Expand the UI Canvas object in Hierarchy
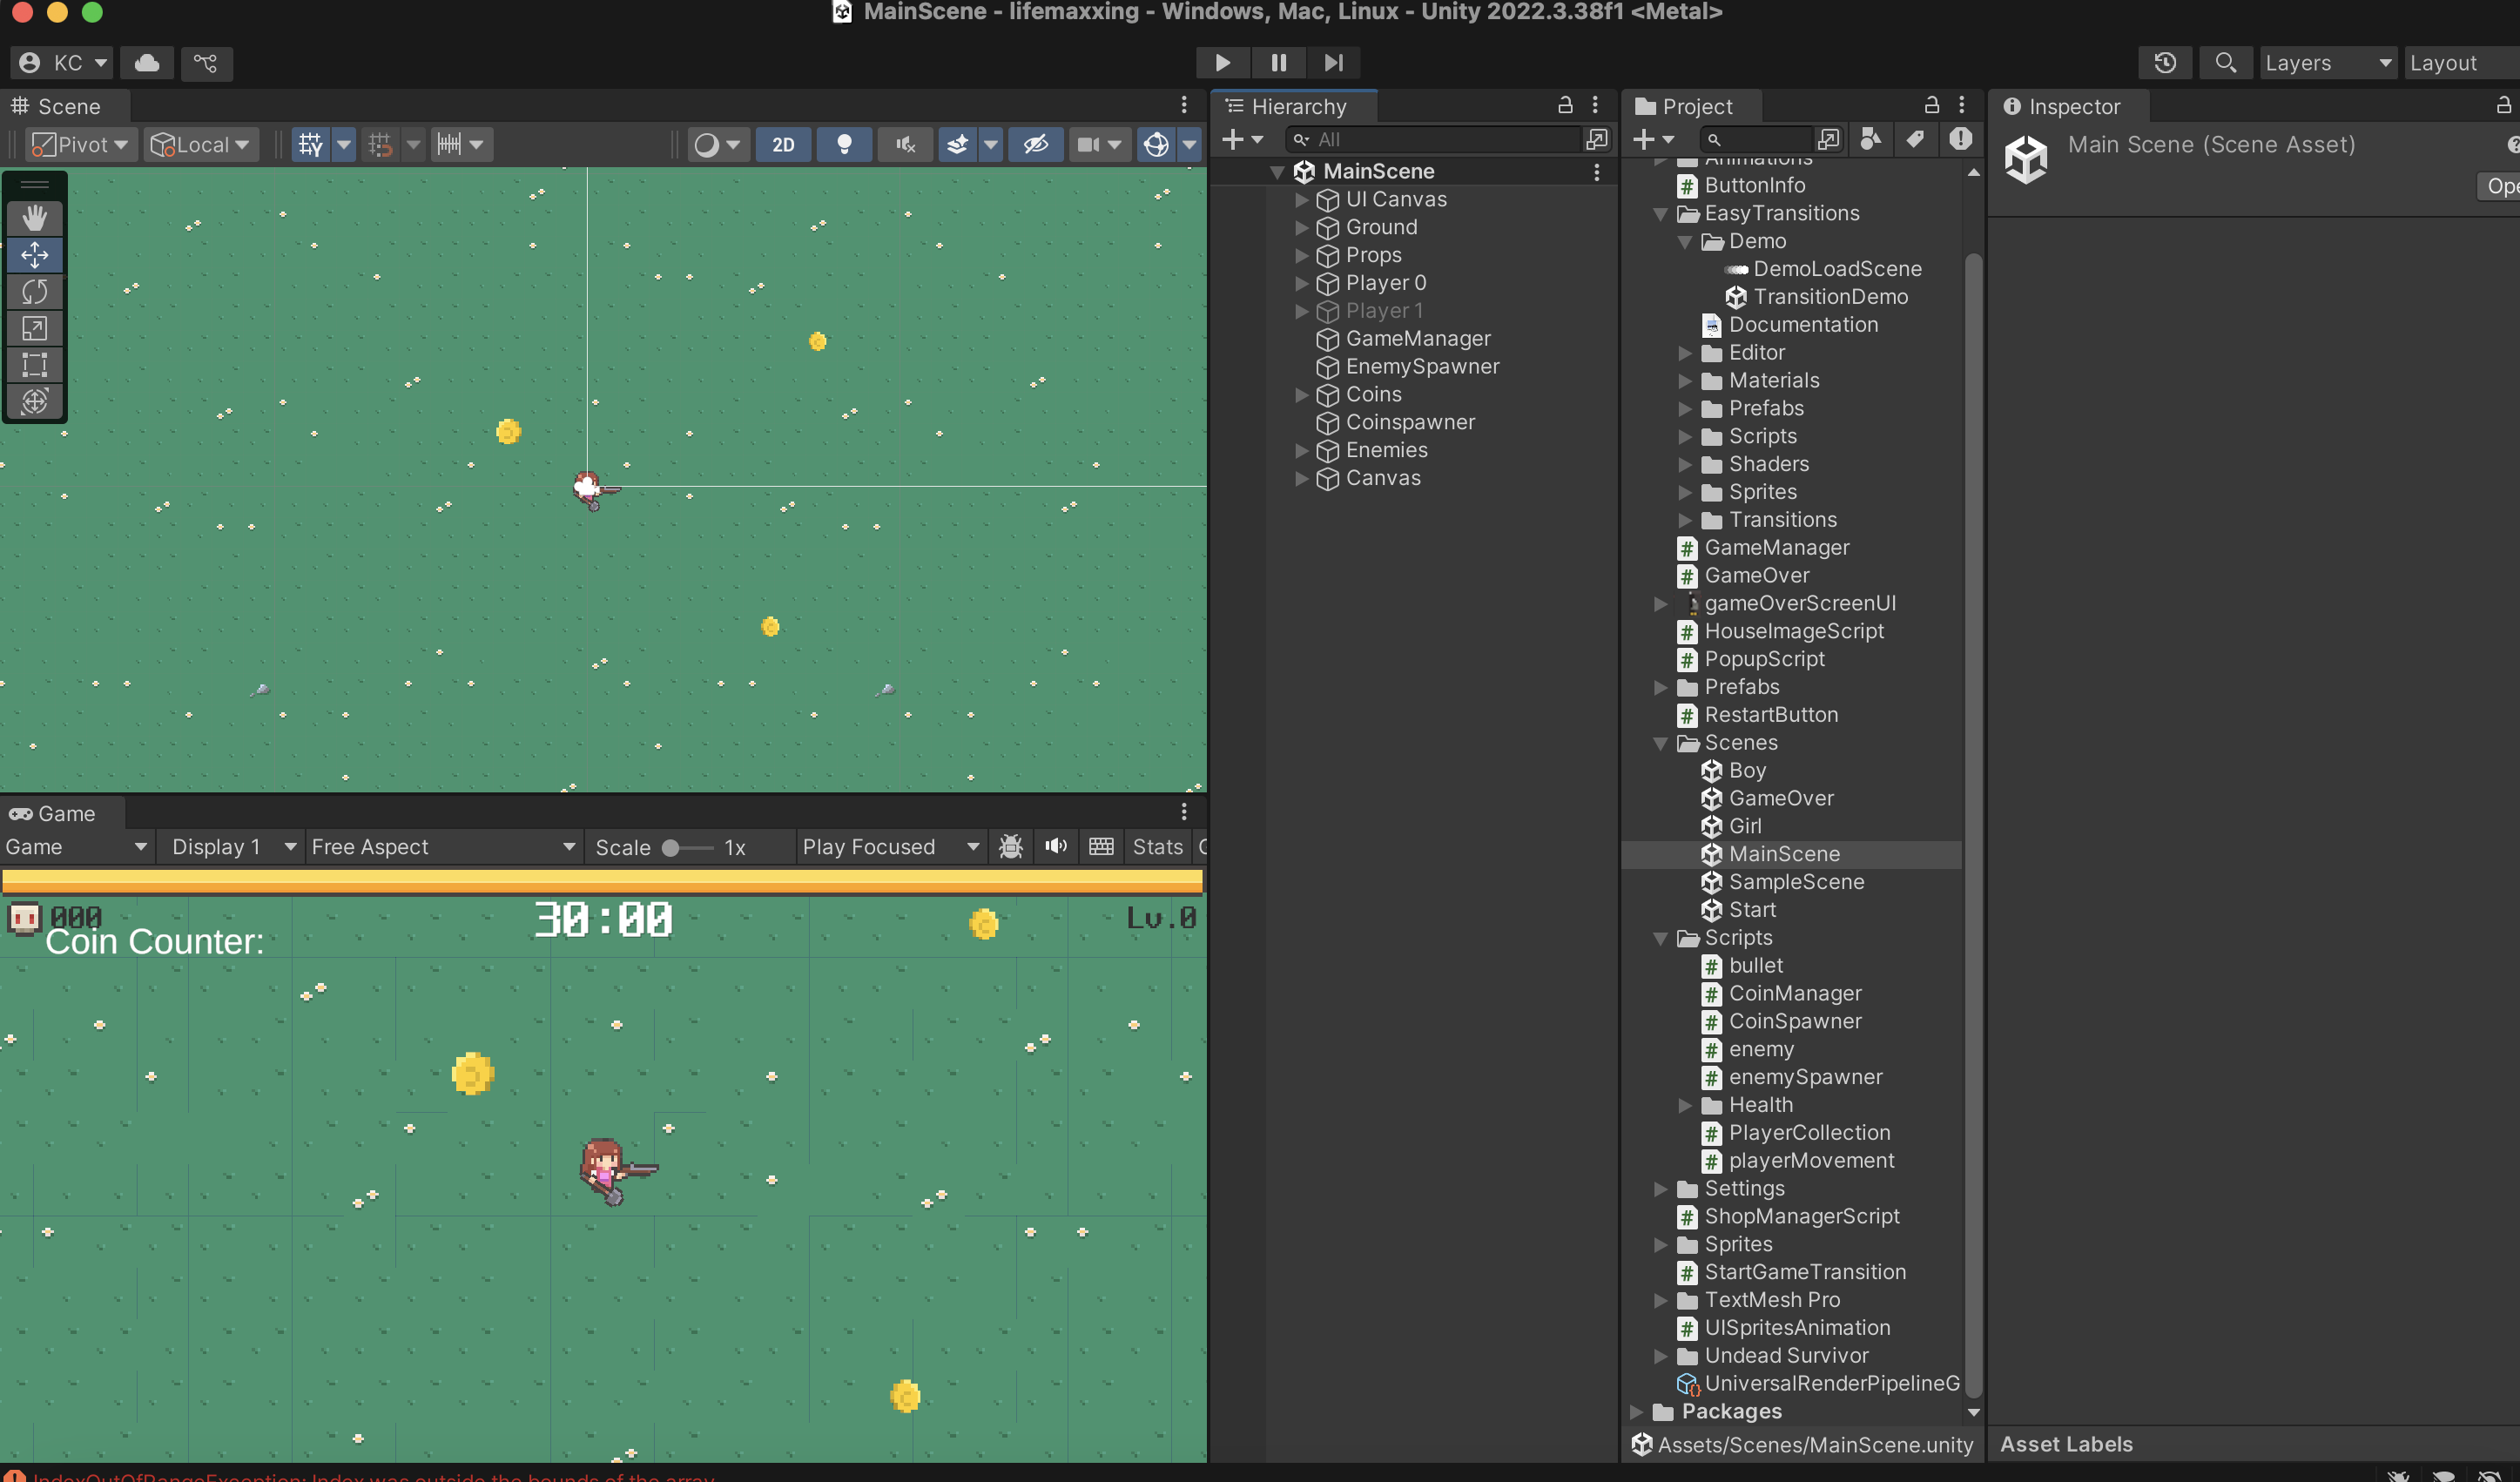 point(1301,200)
